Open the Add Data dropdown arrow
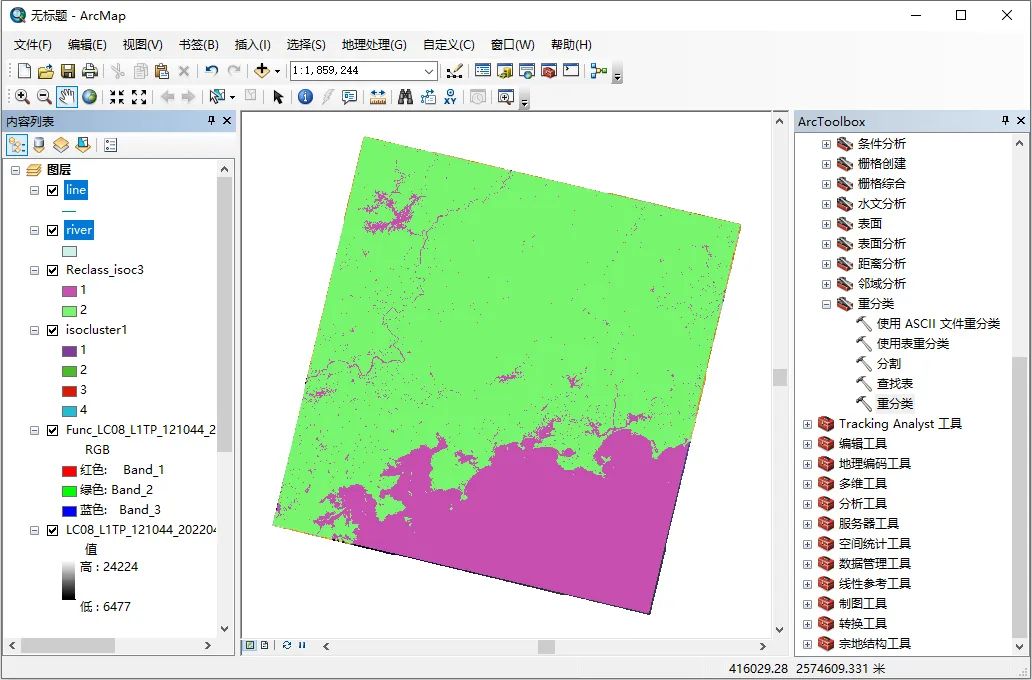 277,70
